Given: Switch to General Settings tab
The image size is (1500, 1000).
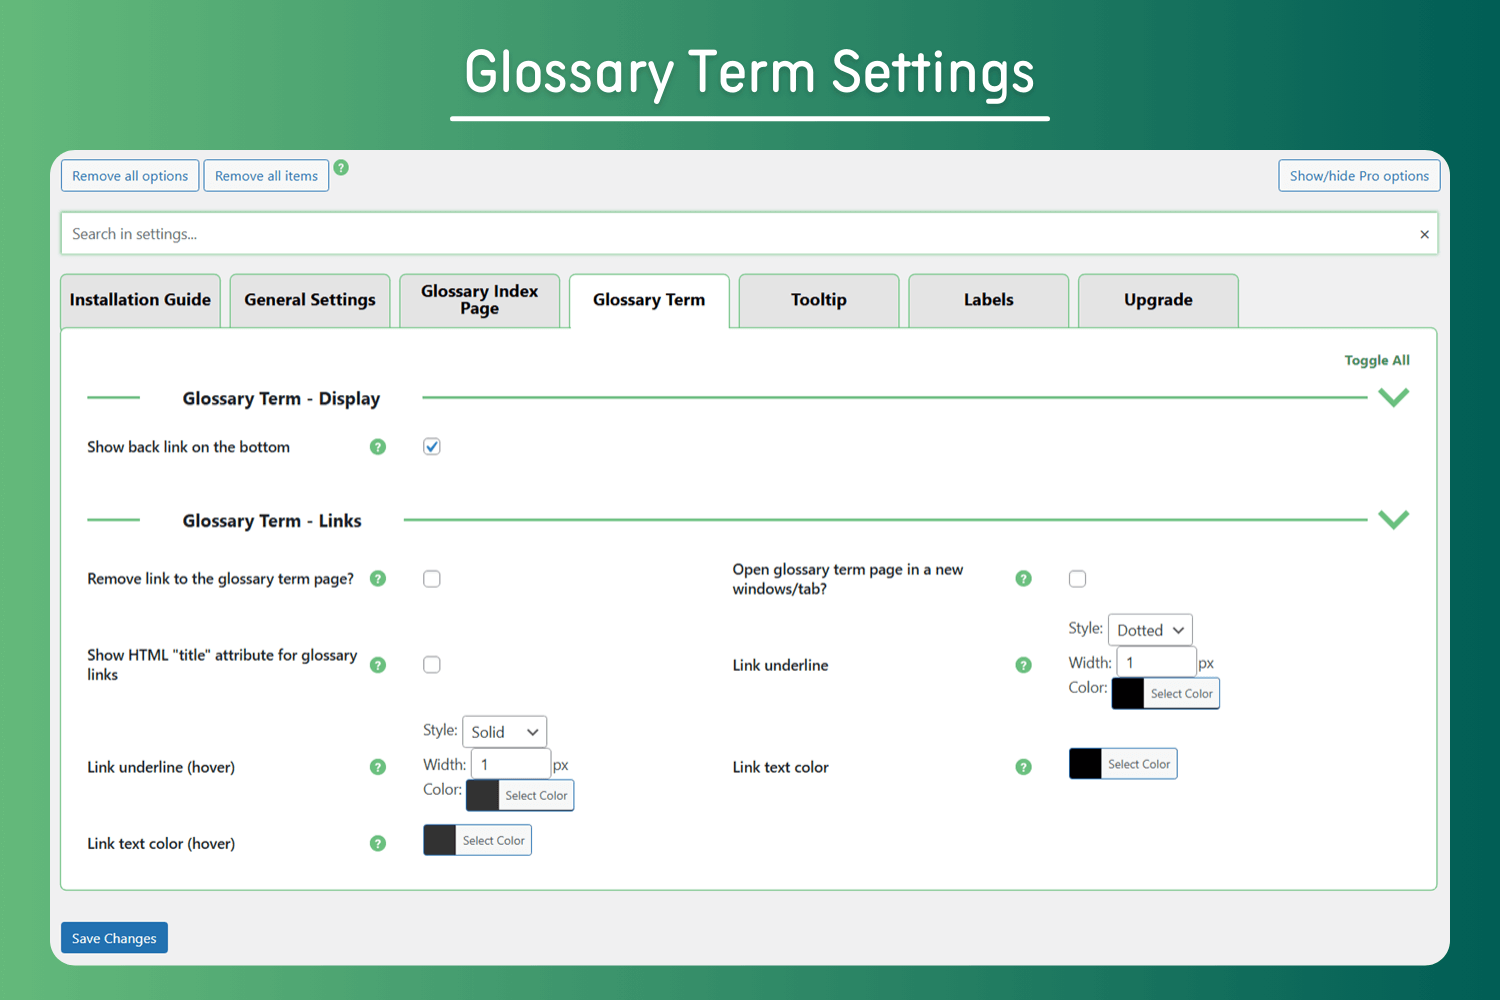Looking at the screenshot, I should tap(310, 300).
